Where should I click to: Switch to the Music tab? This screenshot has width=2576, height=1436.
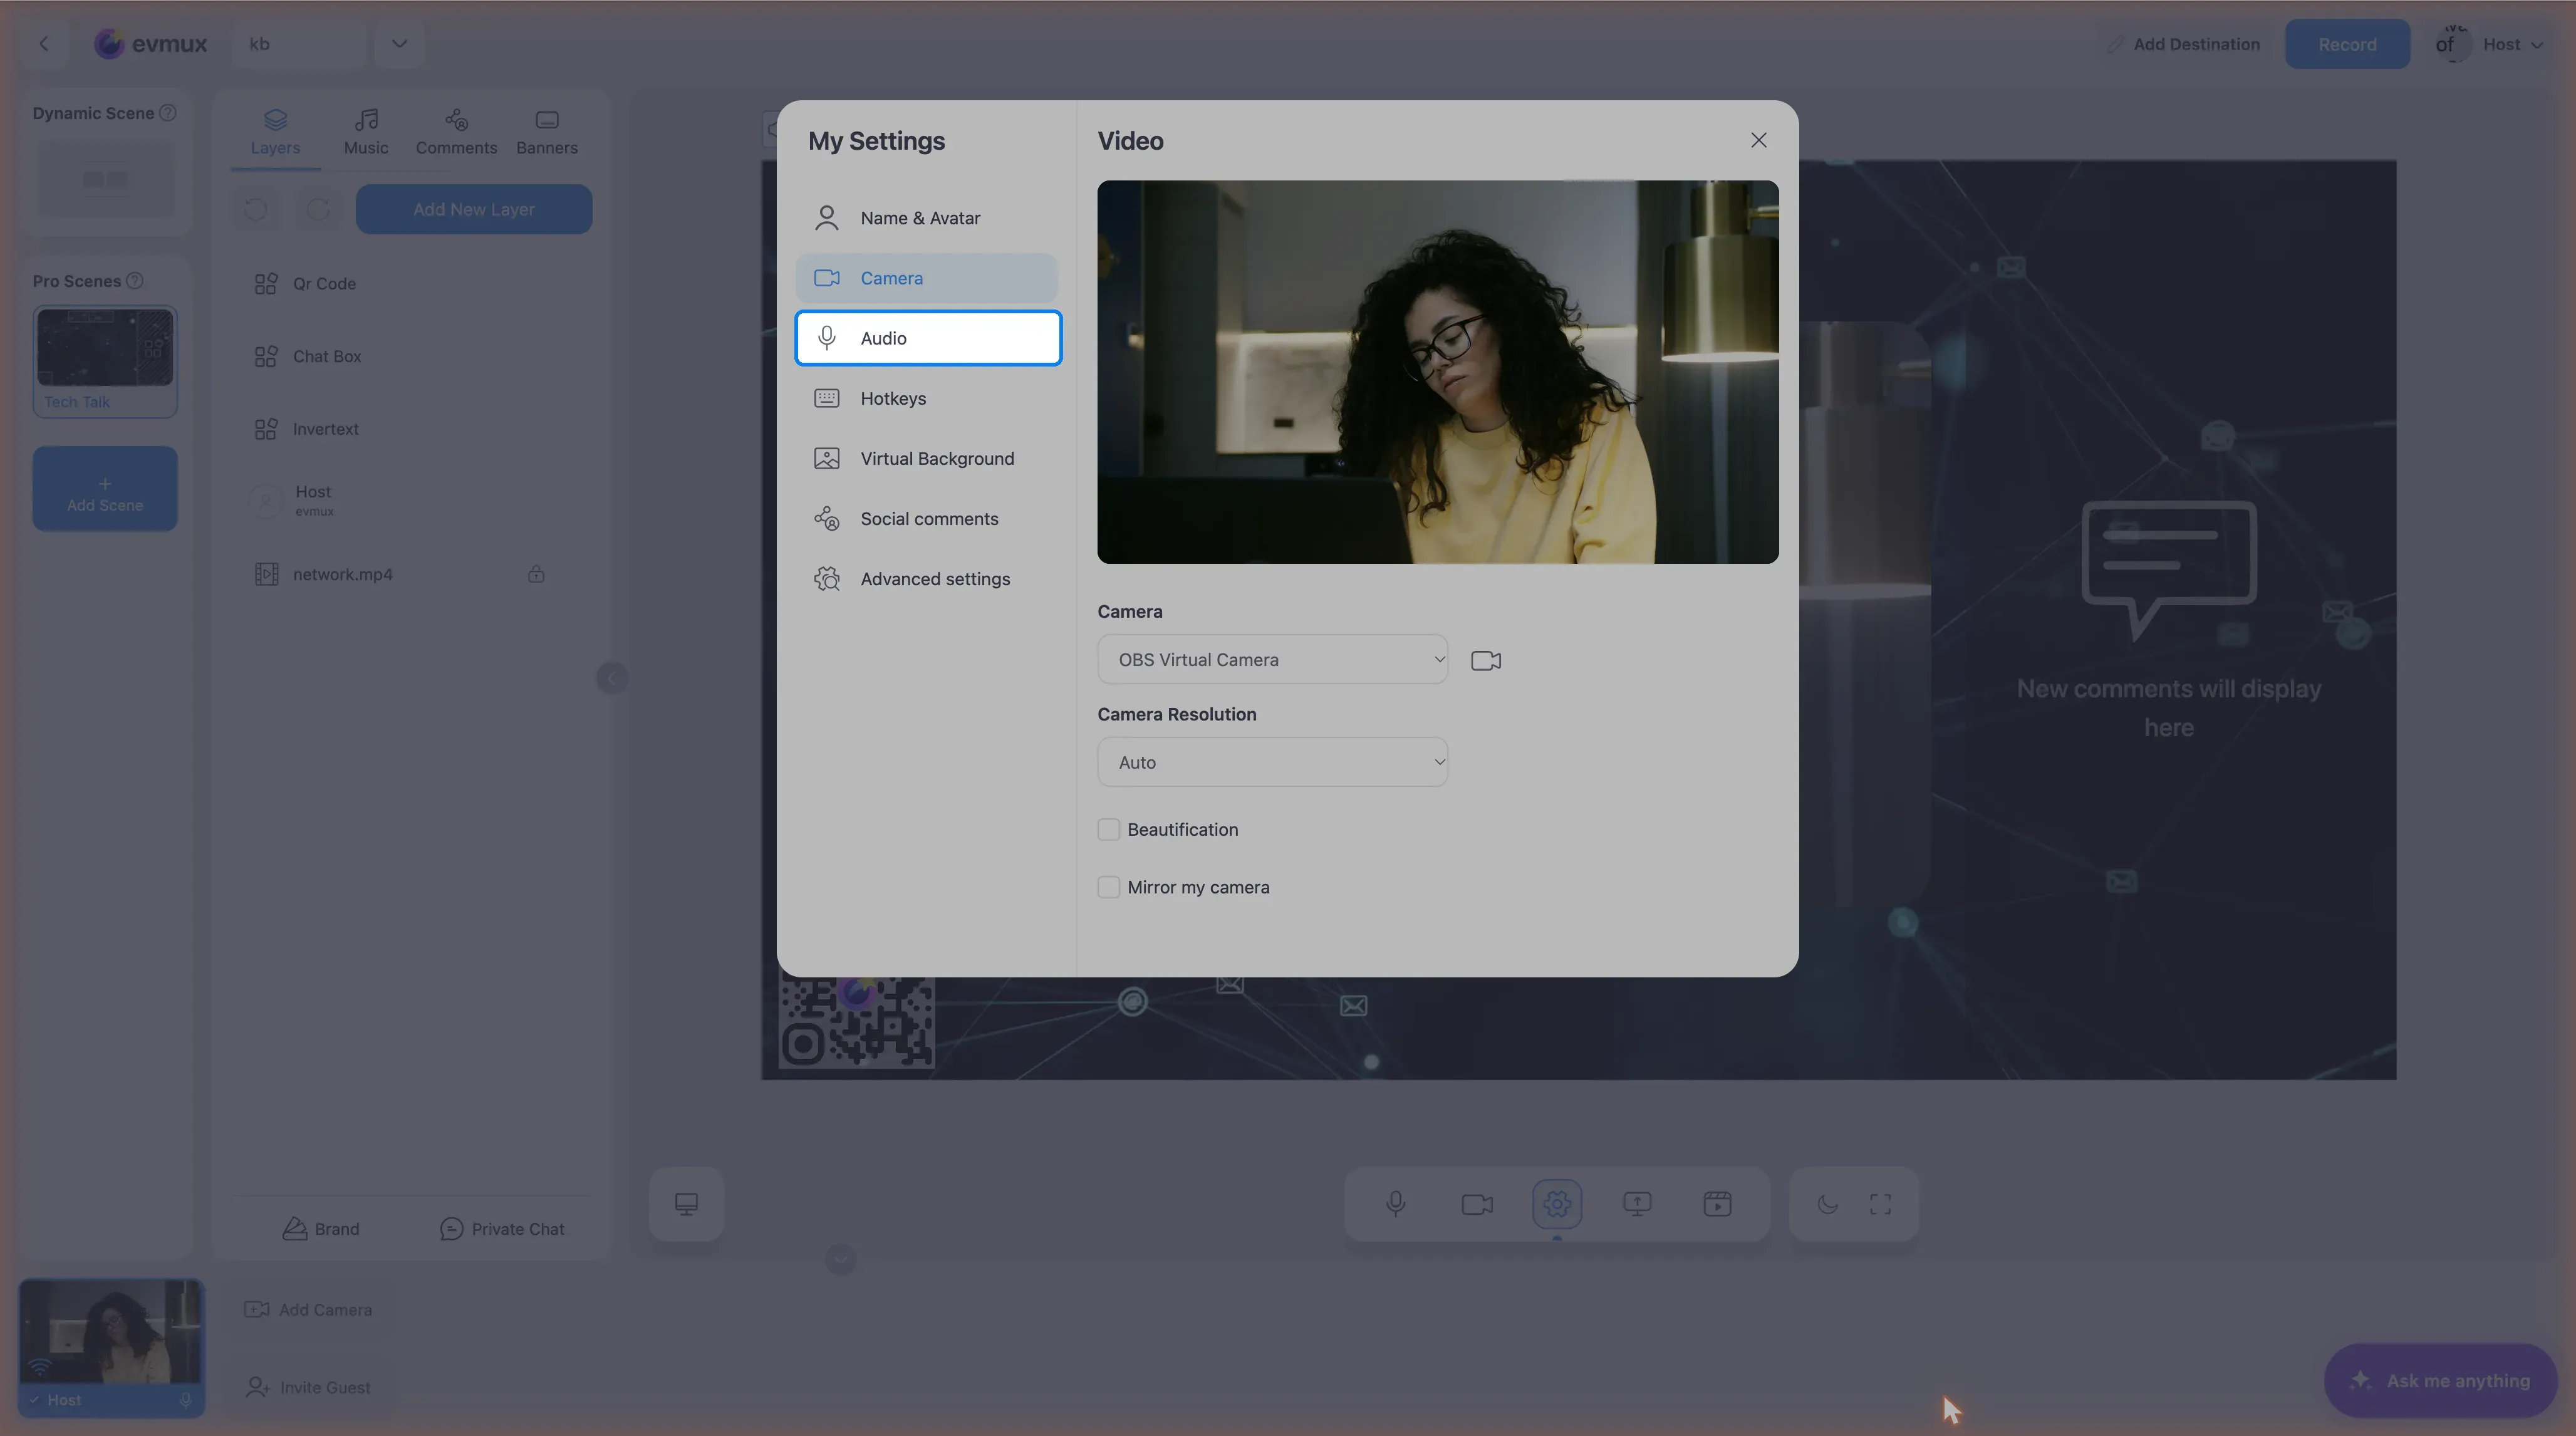tap(366, 132)
